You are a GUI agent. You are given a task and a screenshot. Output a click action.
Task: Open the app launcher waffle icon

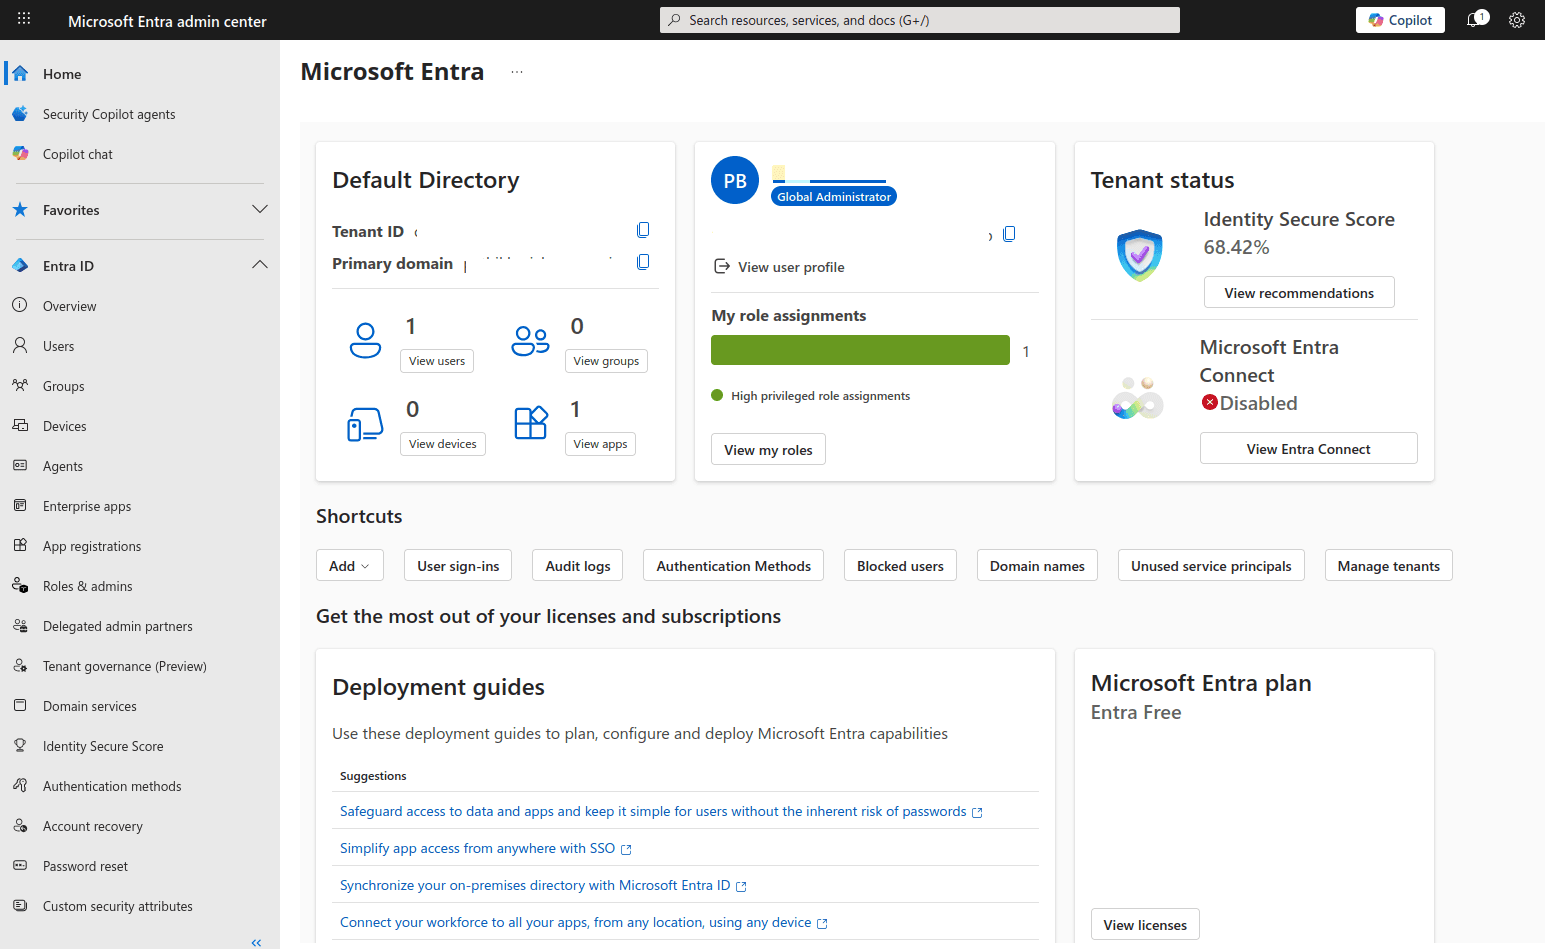pos(24,18)
